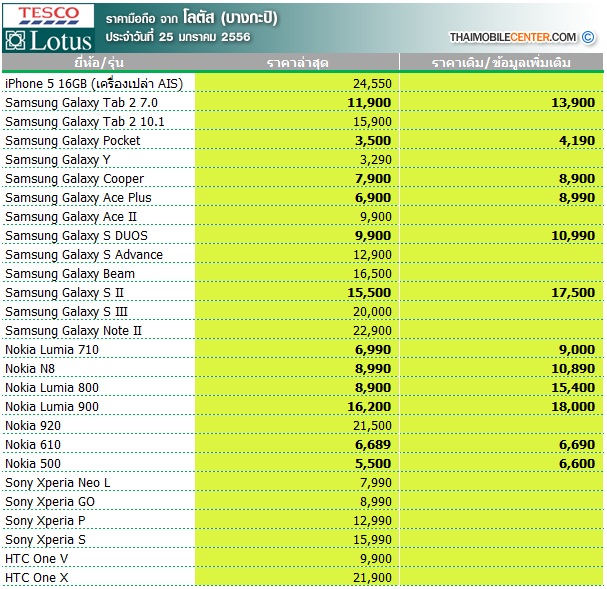
Task: Click the latest price 6,689
Action: (373, 444)
